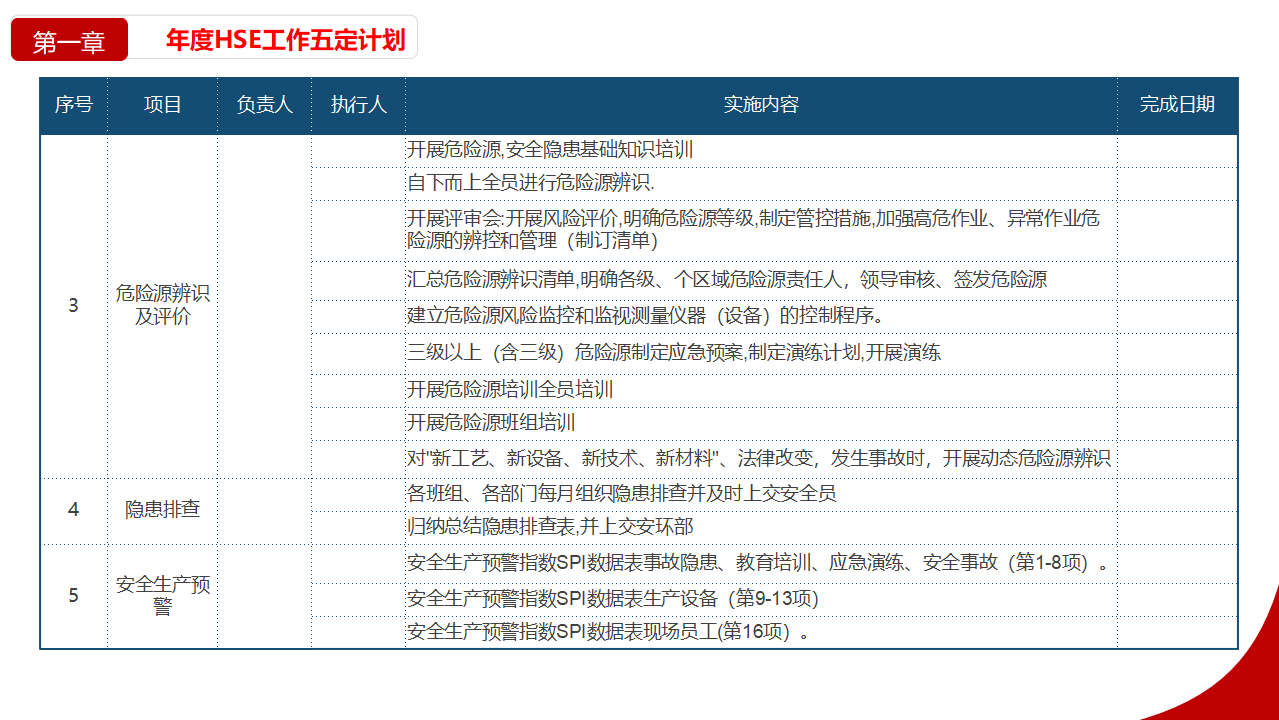
Task: Select row starting 对"新工艺、新设备
Action: pos(761,459)
